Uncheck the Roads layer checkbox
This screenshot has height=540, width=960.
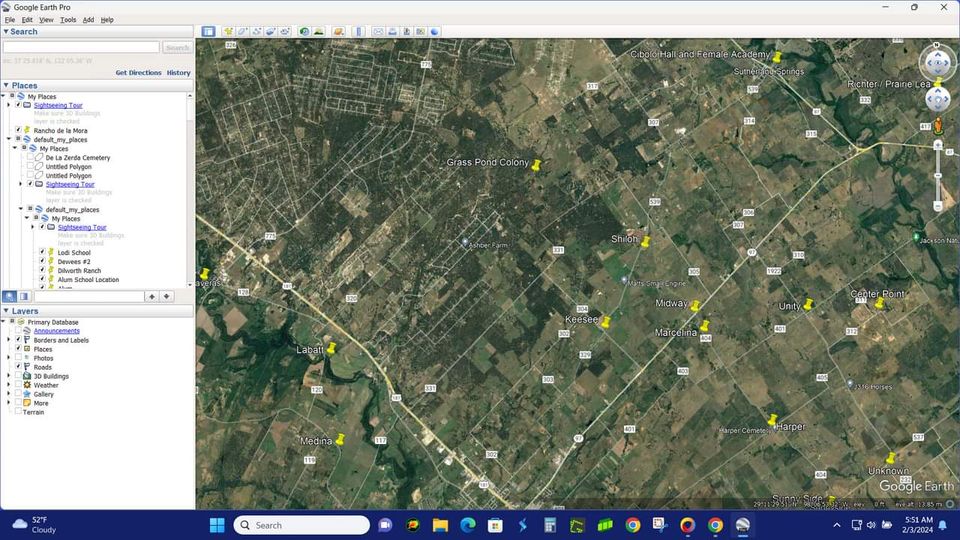[x=18, y=366]
